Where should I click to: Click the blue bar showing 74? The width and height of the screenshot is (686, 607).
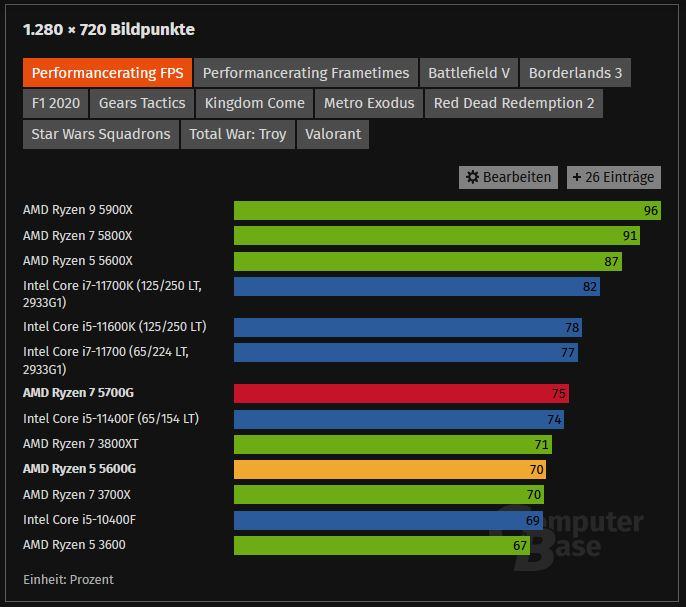(x=399, y=419)
